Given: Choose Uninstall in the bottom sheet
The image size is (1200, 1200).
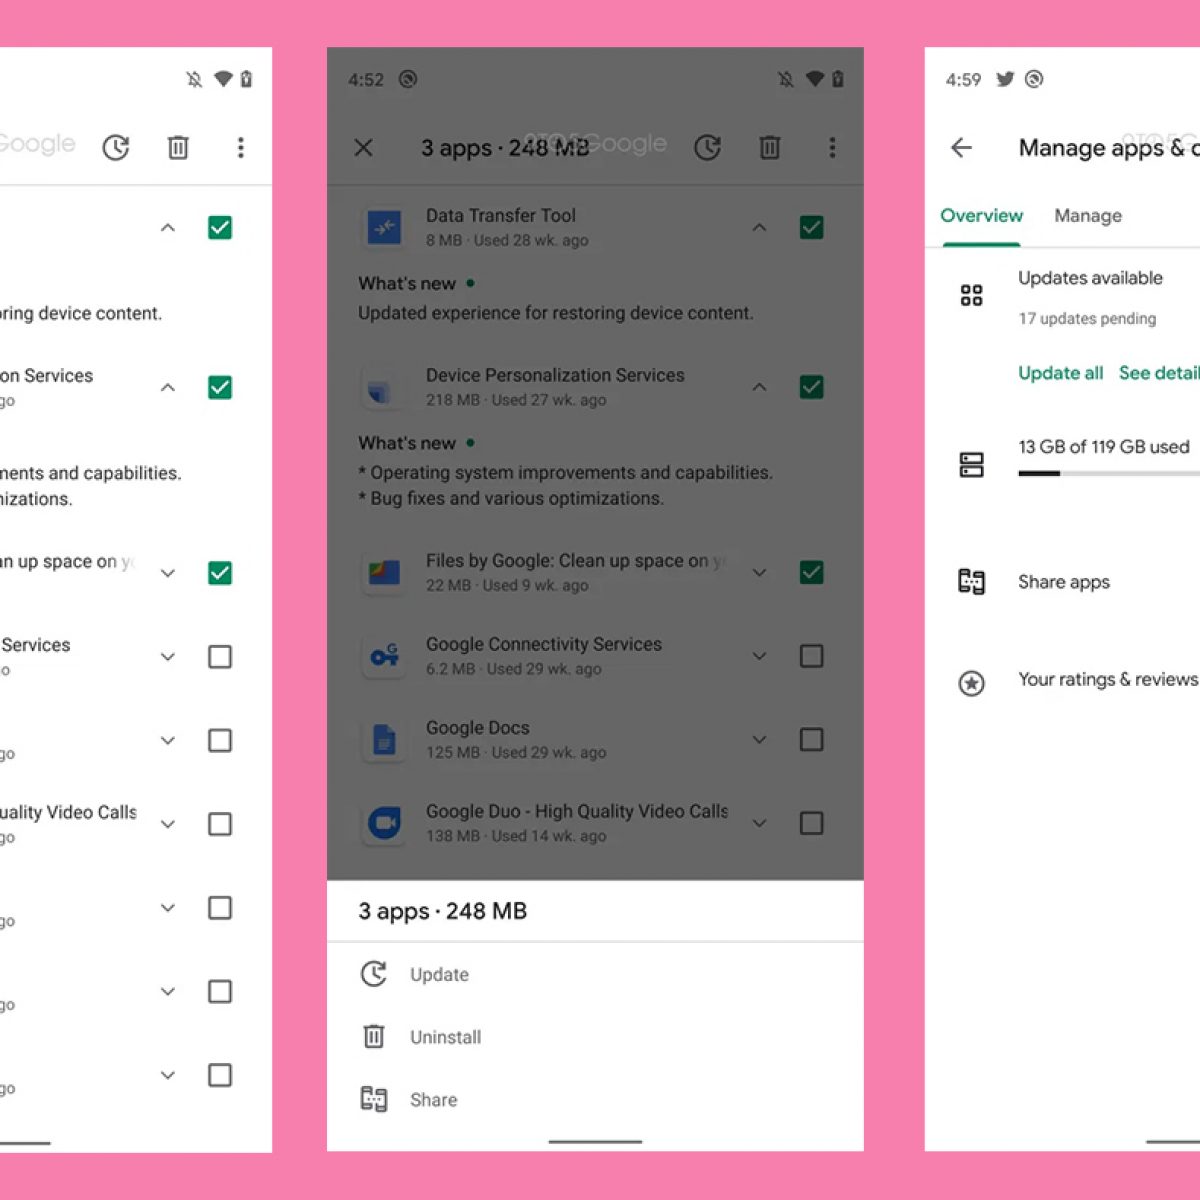Looking at the screenshot, I should [x=595, y=1037].
